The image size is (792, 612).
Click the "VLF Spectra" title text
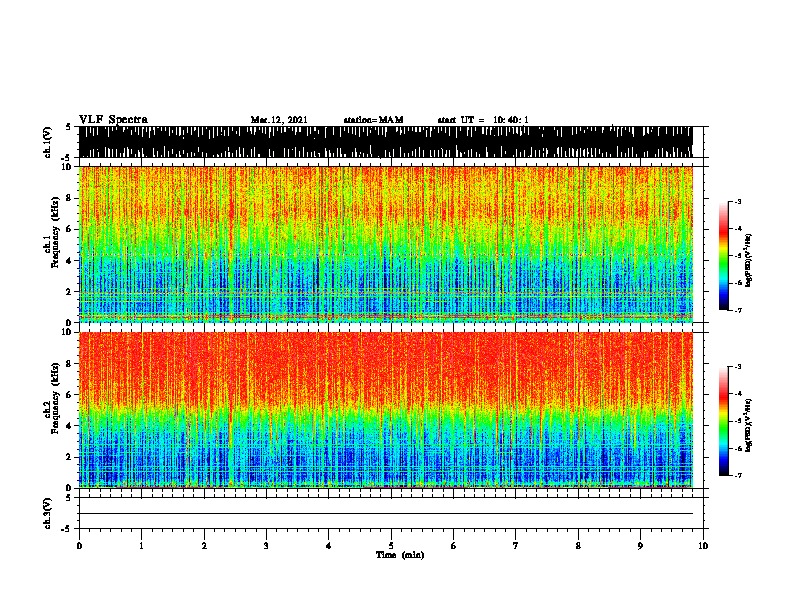[114, 120]
